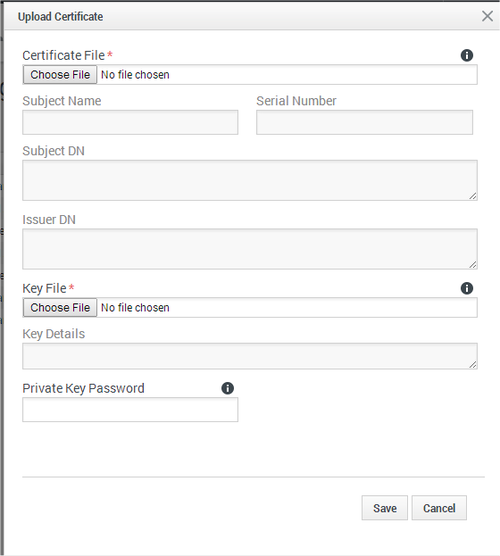Click inside the Key Details text area
The width and height of the screenshot is (500, 556).
(250, 356)
